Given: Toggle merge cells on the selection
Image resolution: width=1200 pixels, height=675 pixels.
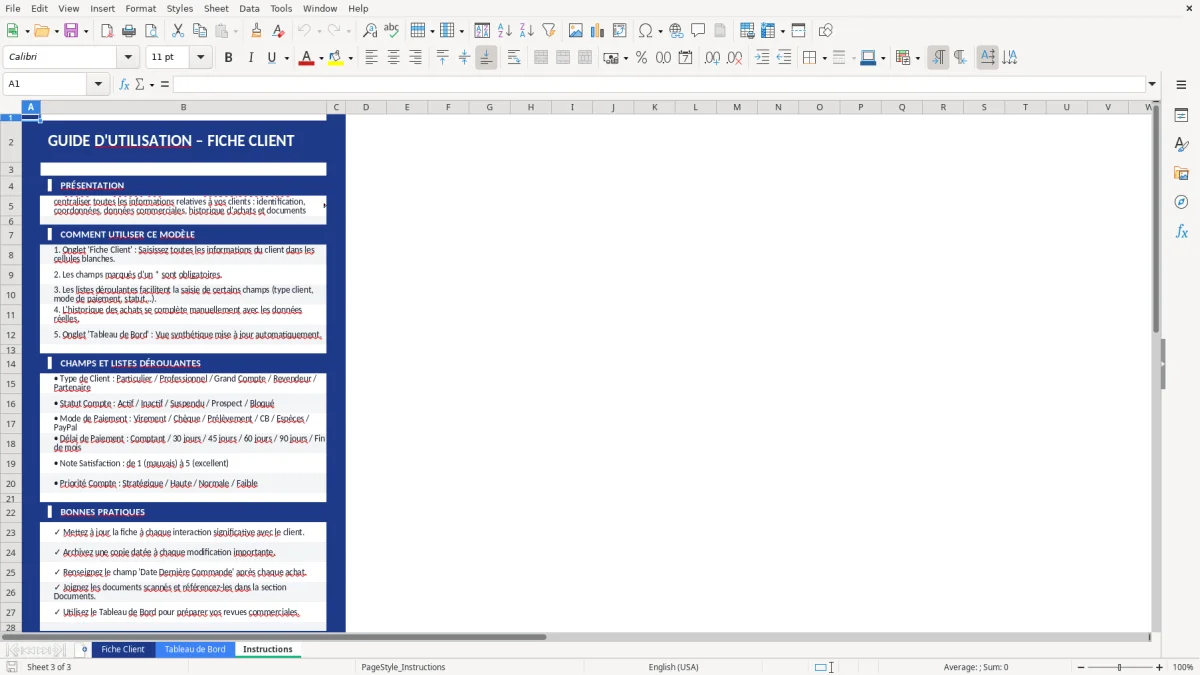Looking at the screenshot, I should [x=562, y=57].
